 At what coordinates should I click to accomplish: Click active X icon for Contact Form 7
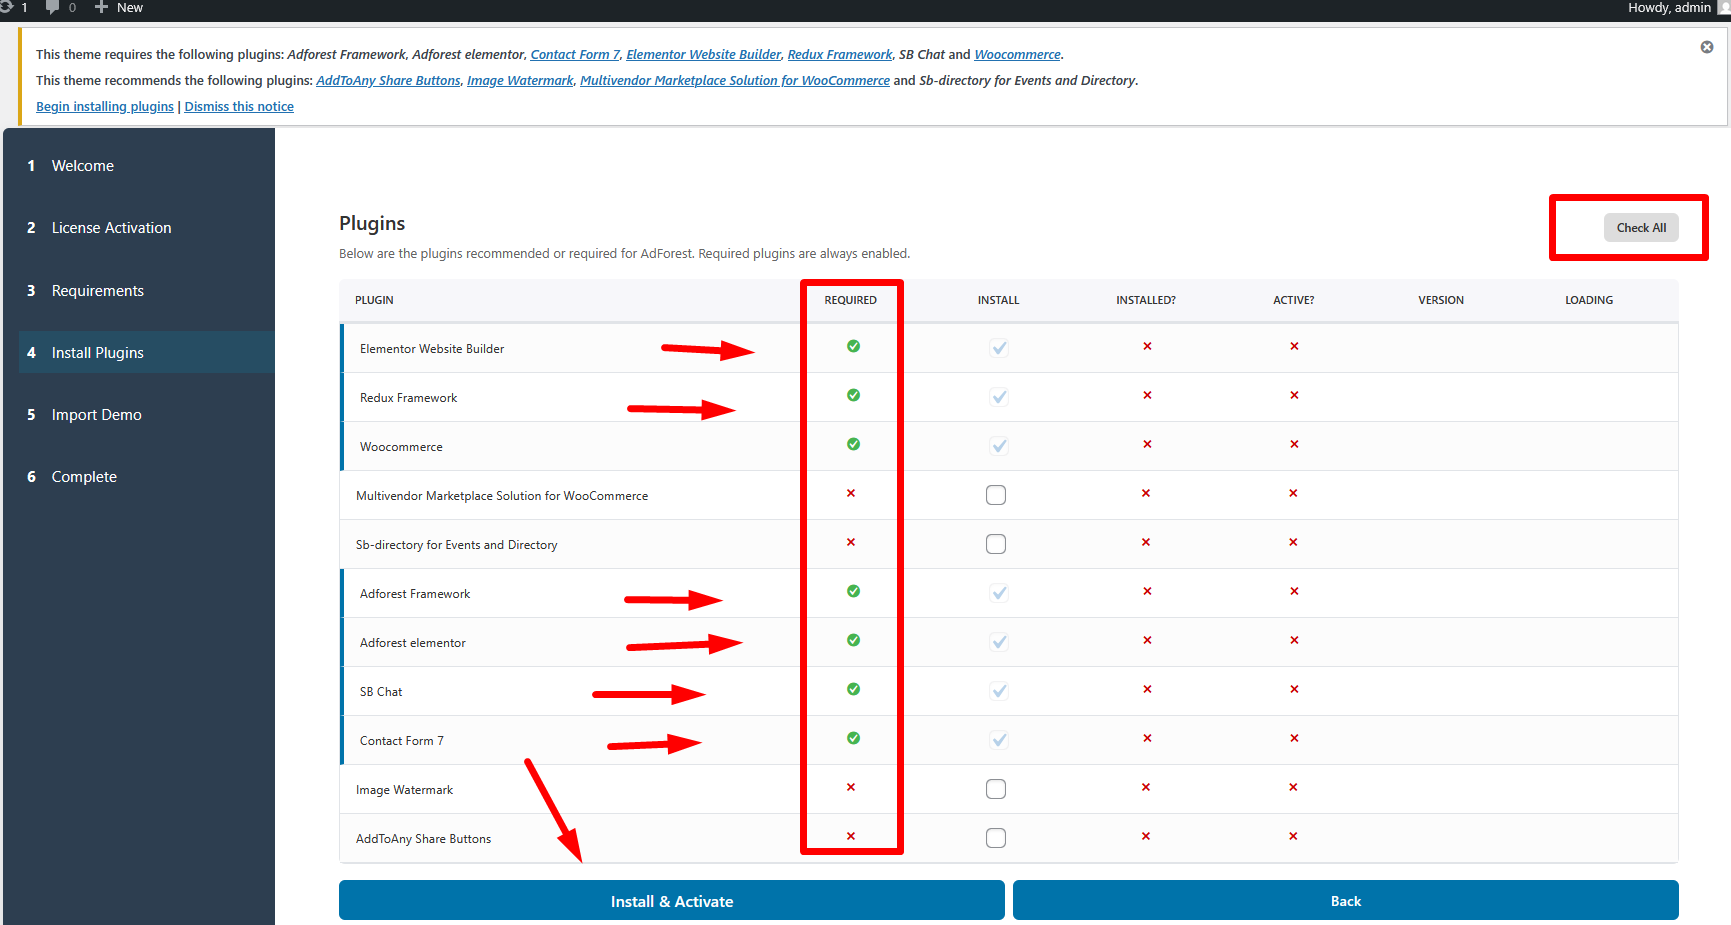1294,738
